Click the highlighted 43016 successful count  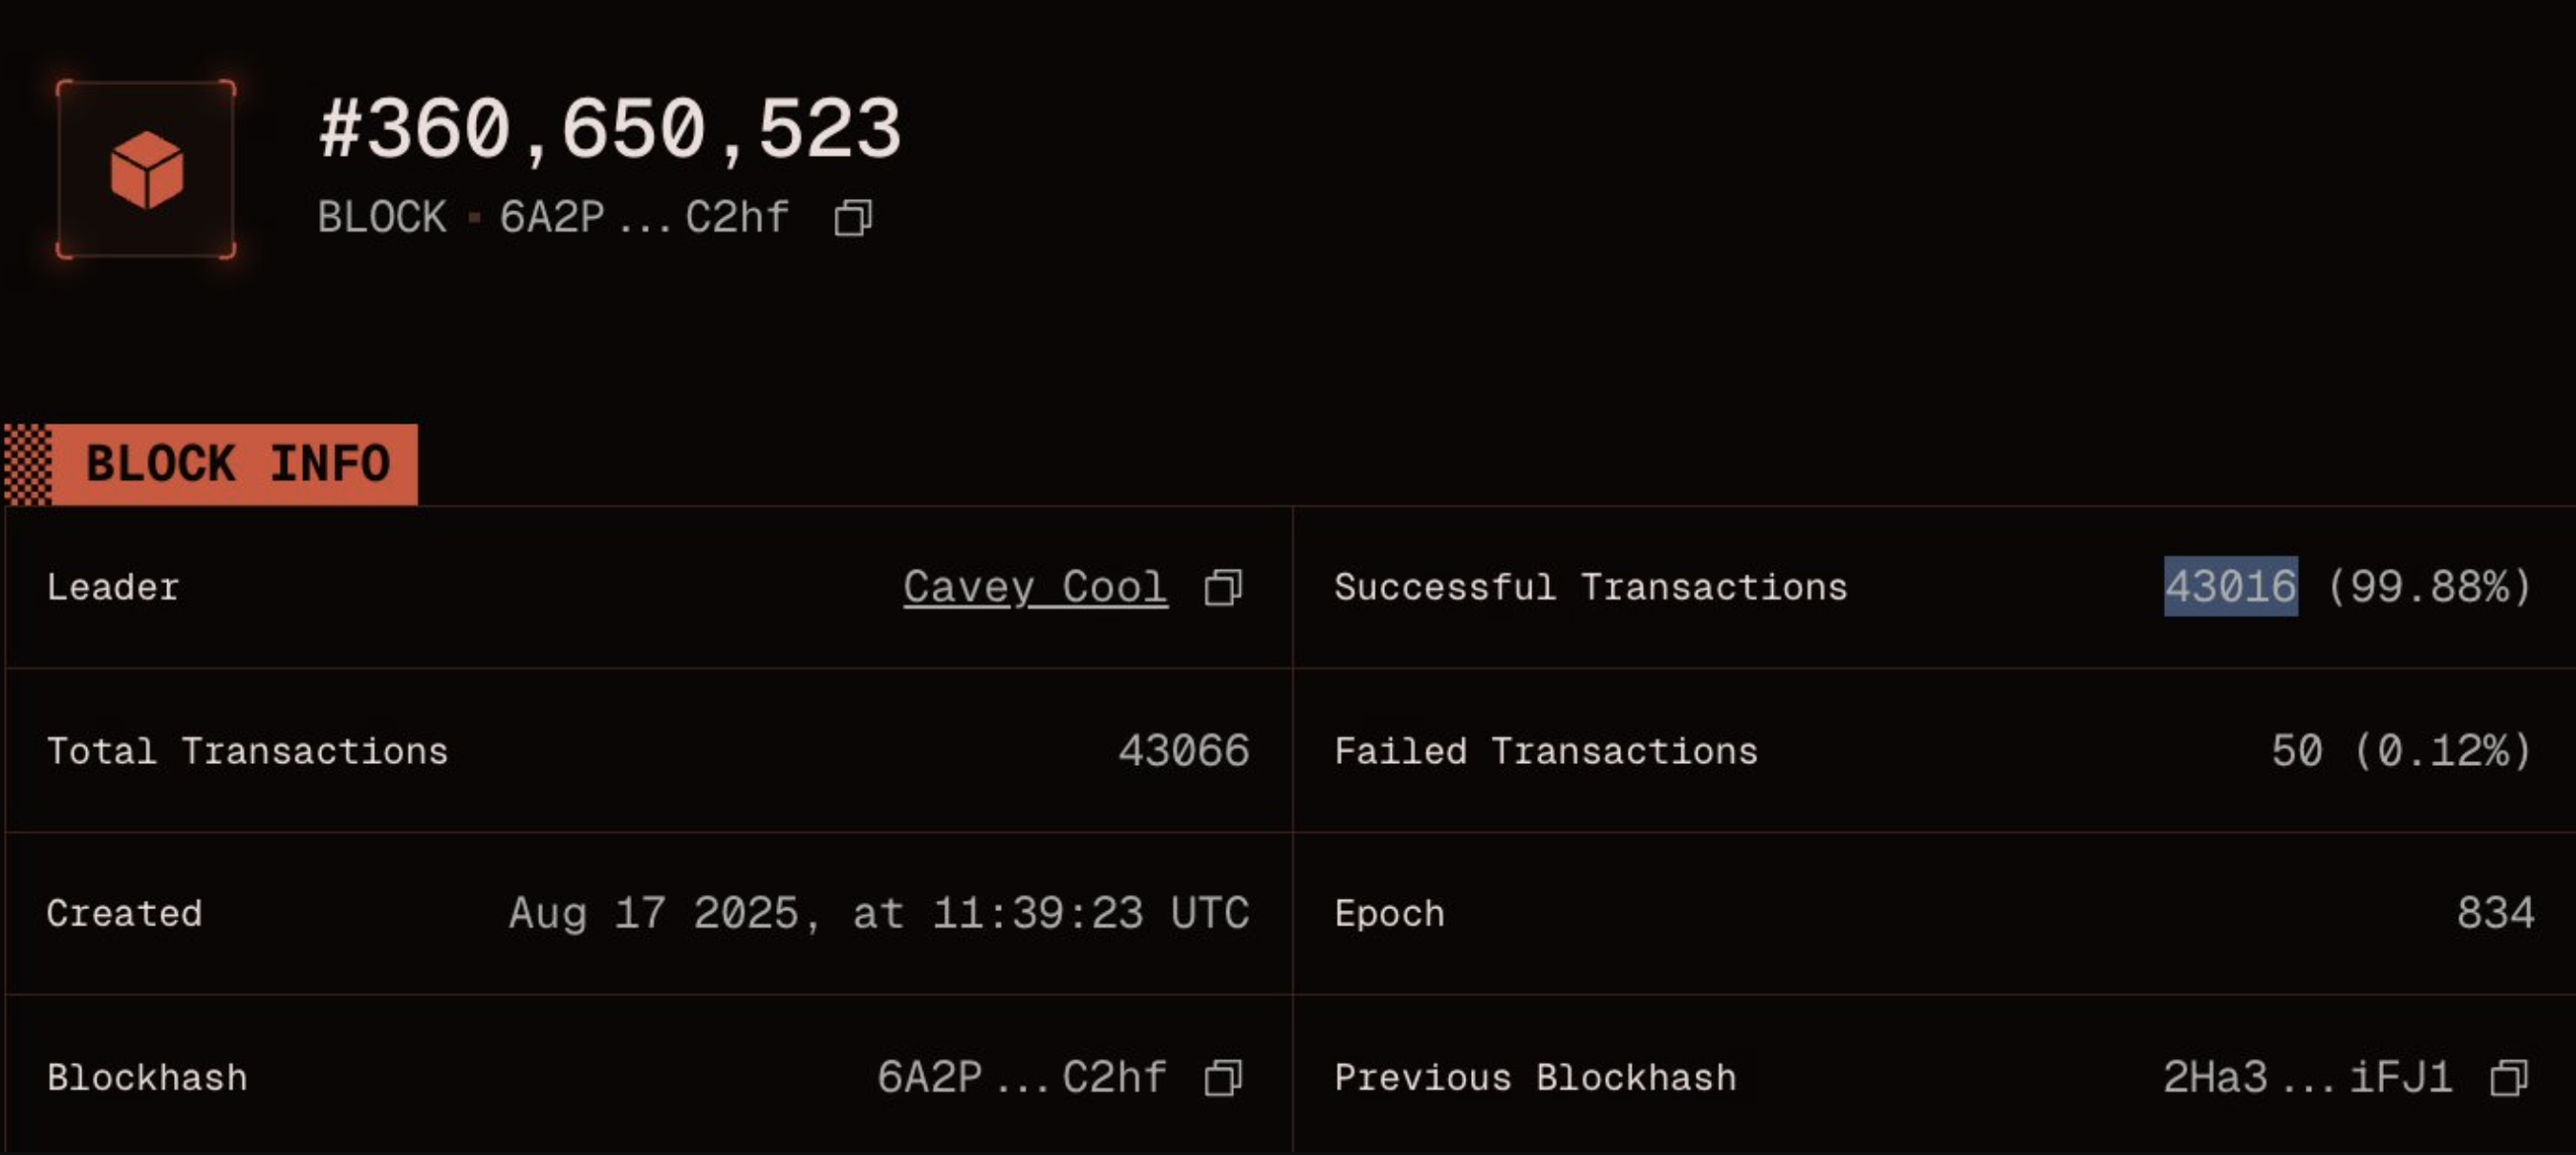[x=2230, y=586]
